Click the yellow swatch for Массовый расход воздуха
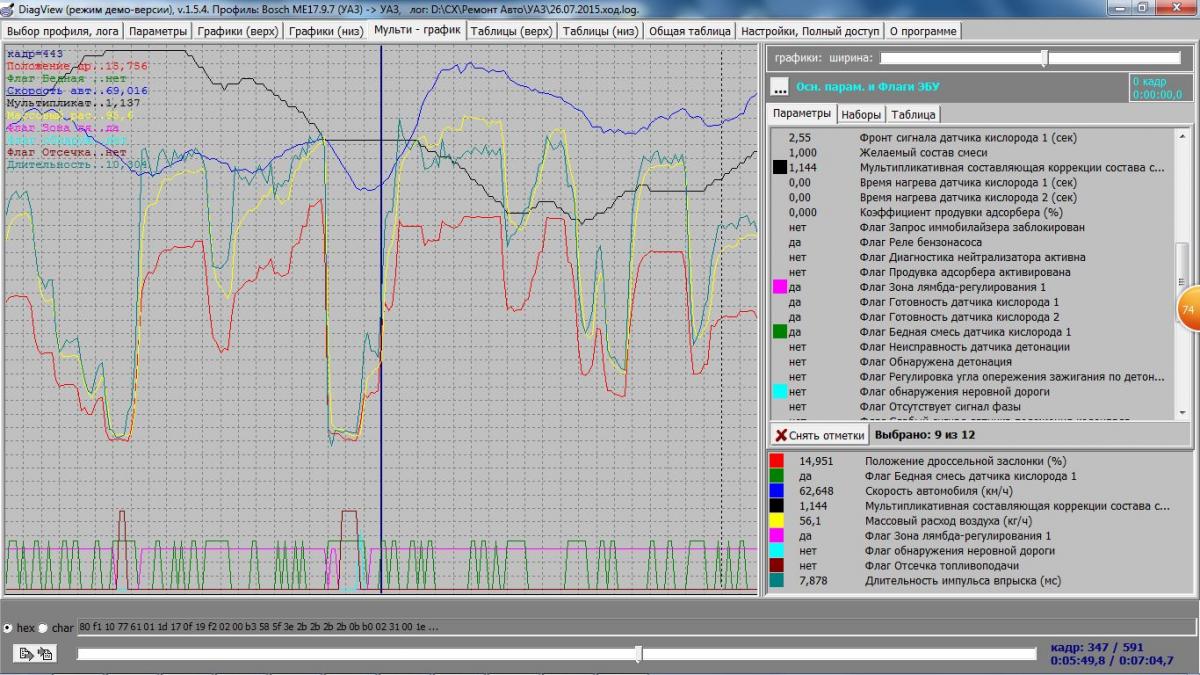The width and height of the screenshot is (1200, 675). pyautogui.click(x=777, y=521)
